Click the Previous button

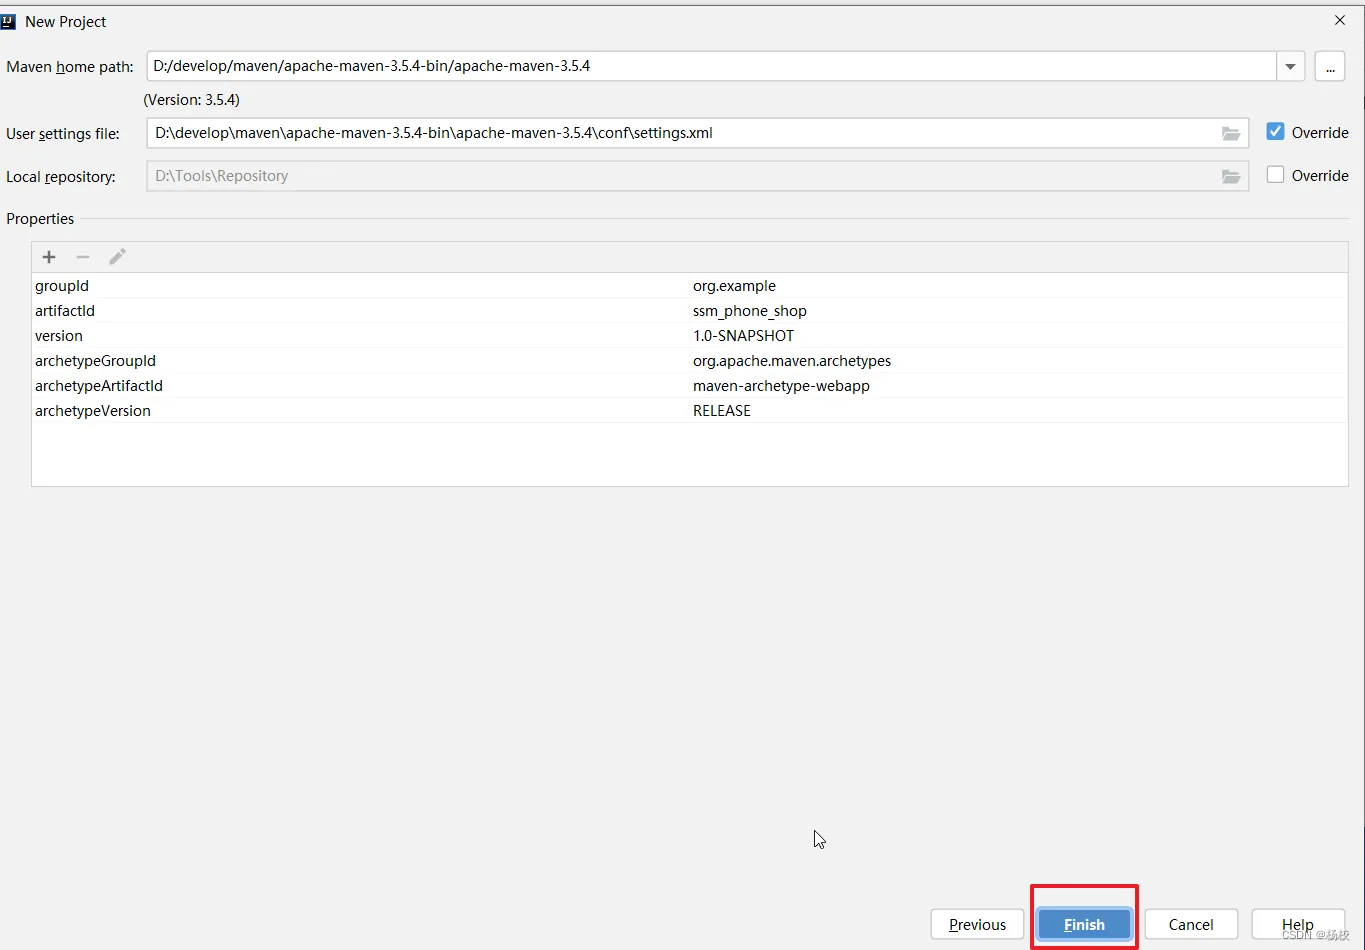coord(977,924)
